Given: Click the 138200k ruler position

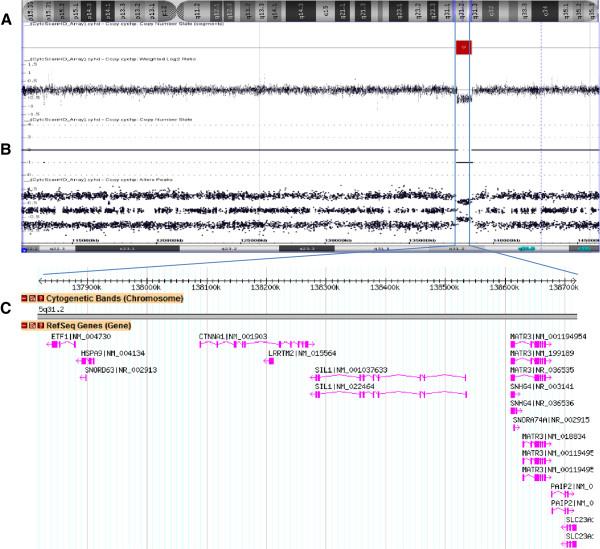Looking at the screenshot, I should (x=266, y=287).
